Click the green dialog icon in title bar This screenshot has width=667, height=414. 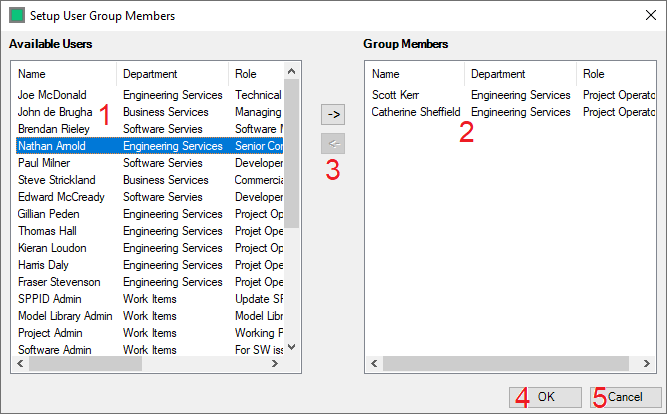coord(17,15)
